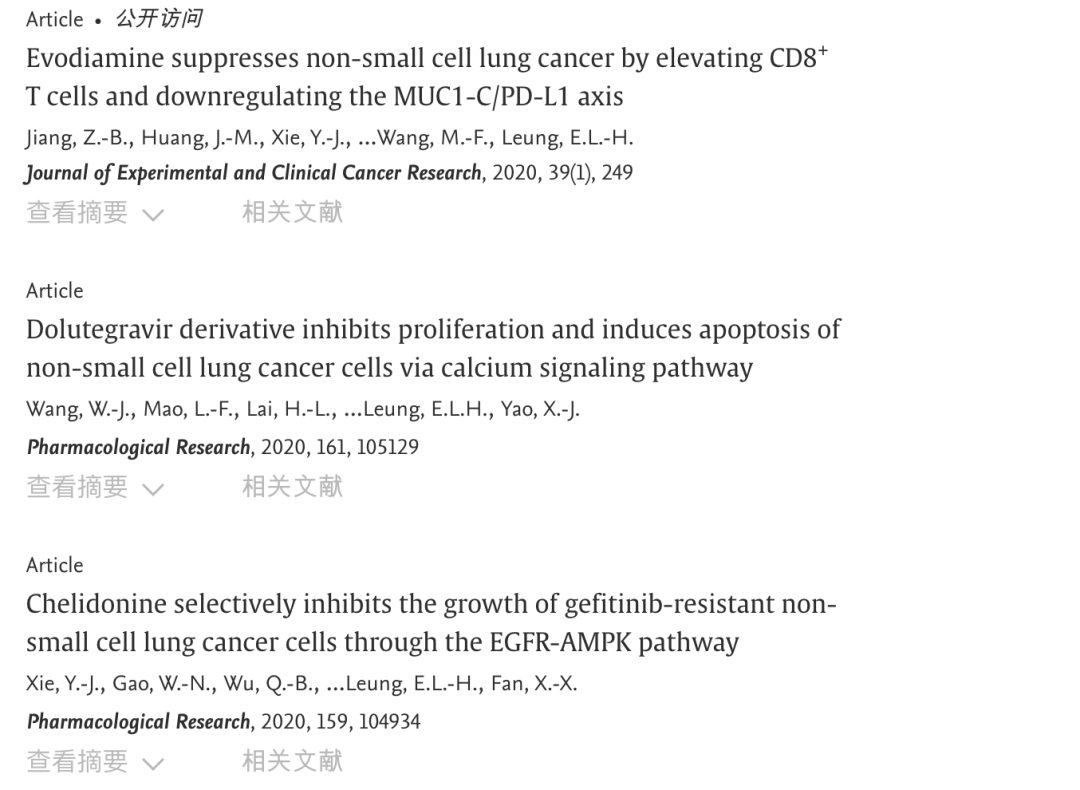Click 相关文献 under the Dolutegravir article
Viewport: 1080px width, 790px height.
pos(292,486)
